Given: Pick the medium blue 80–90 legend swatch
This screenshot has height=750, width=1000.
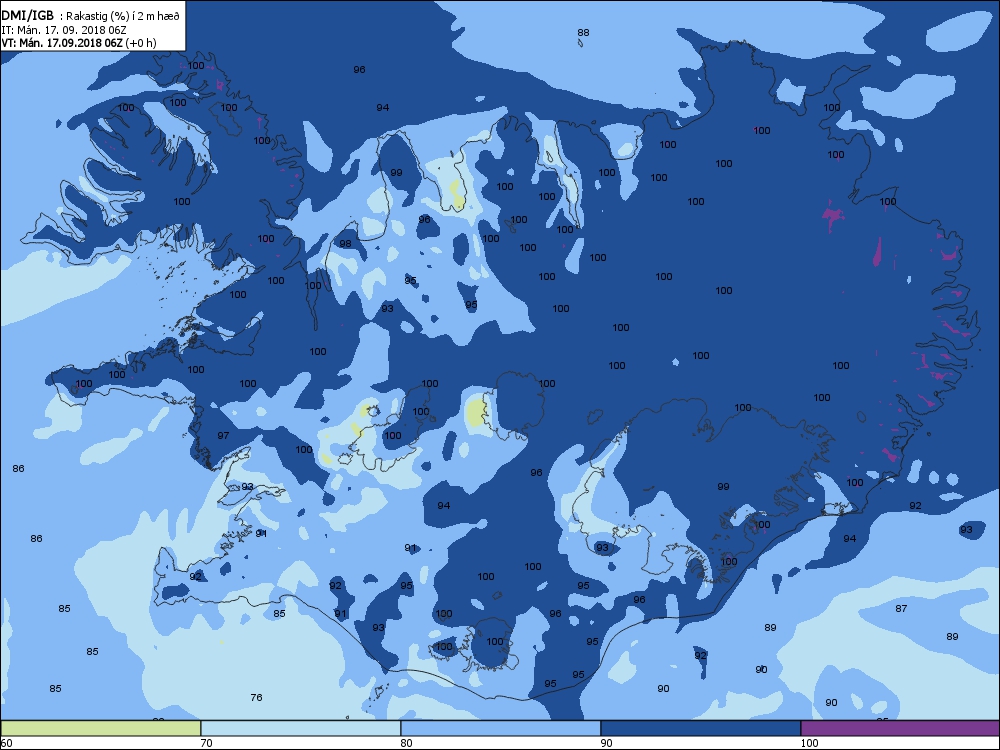Looking at the screenshot, I should (x=501, y=728).
